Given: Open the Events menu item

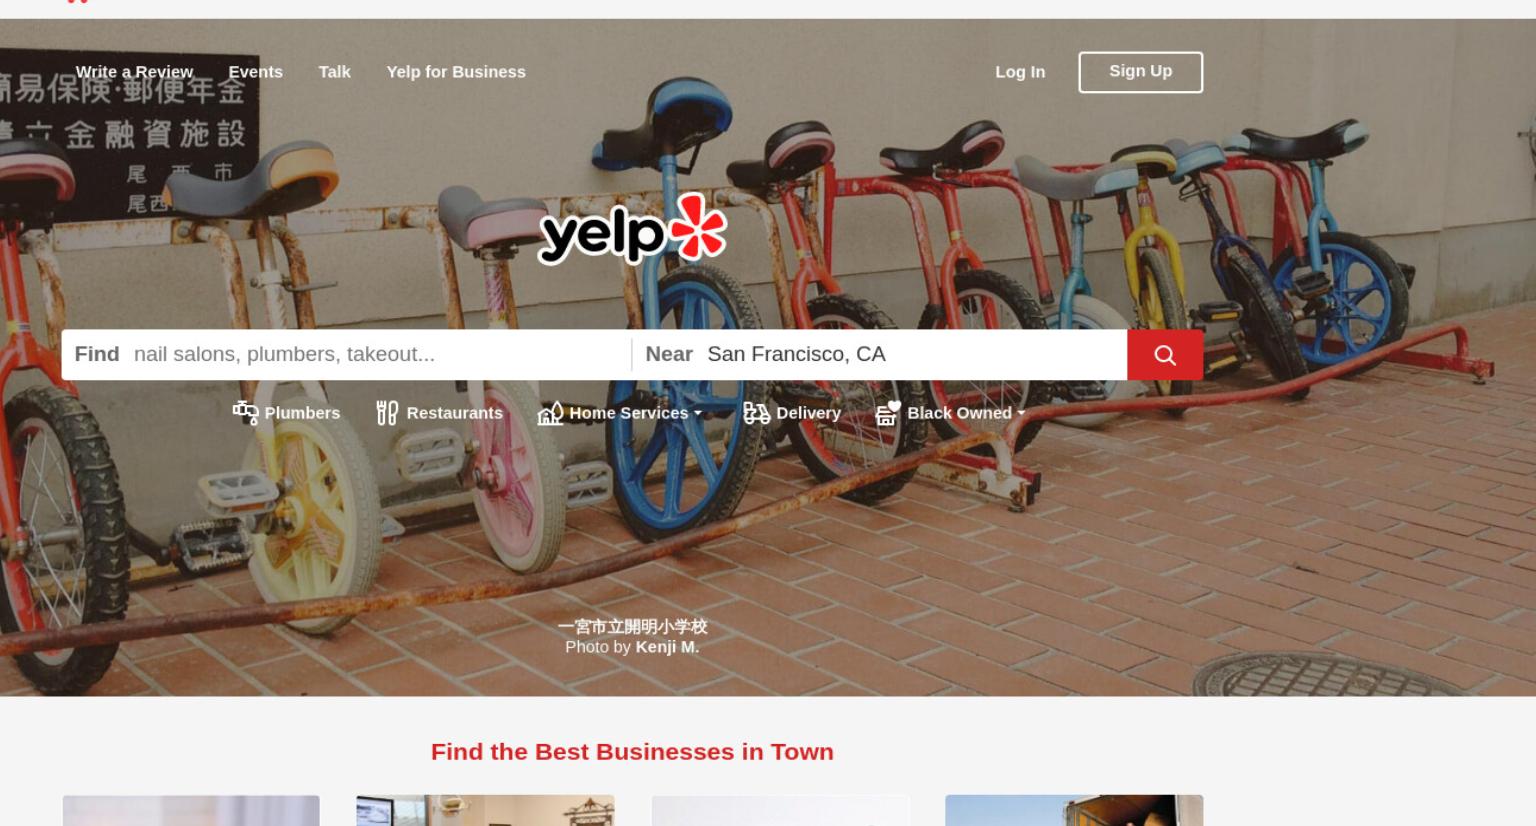Looking at the screenshot, I should click(256, 72).
